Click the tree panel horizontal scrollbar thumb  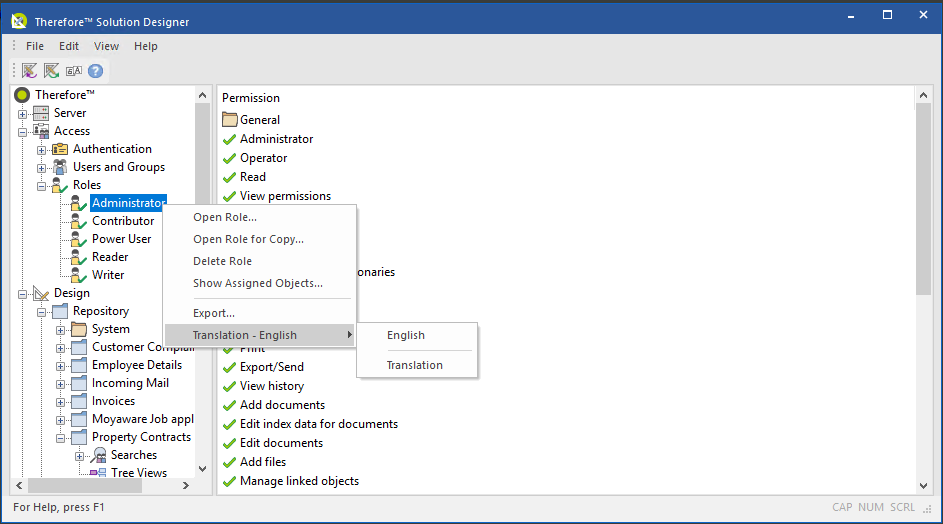[x=85, y=485]
